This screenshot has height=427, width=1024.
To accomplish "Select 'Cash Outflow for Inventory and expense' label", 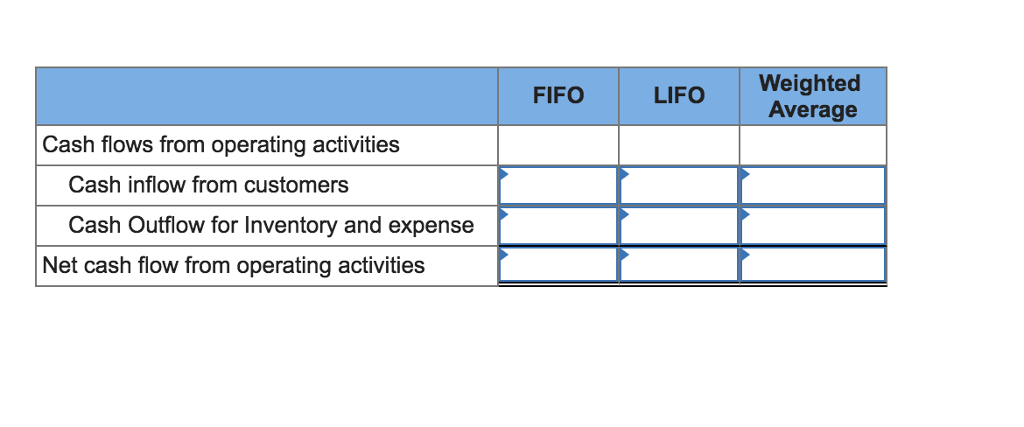I will (271, 225).
